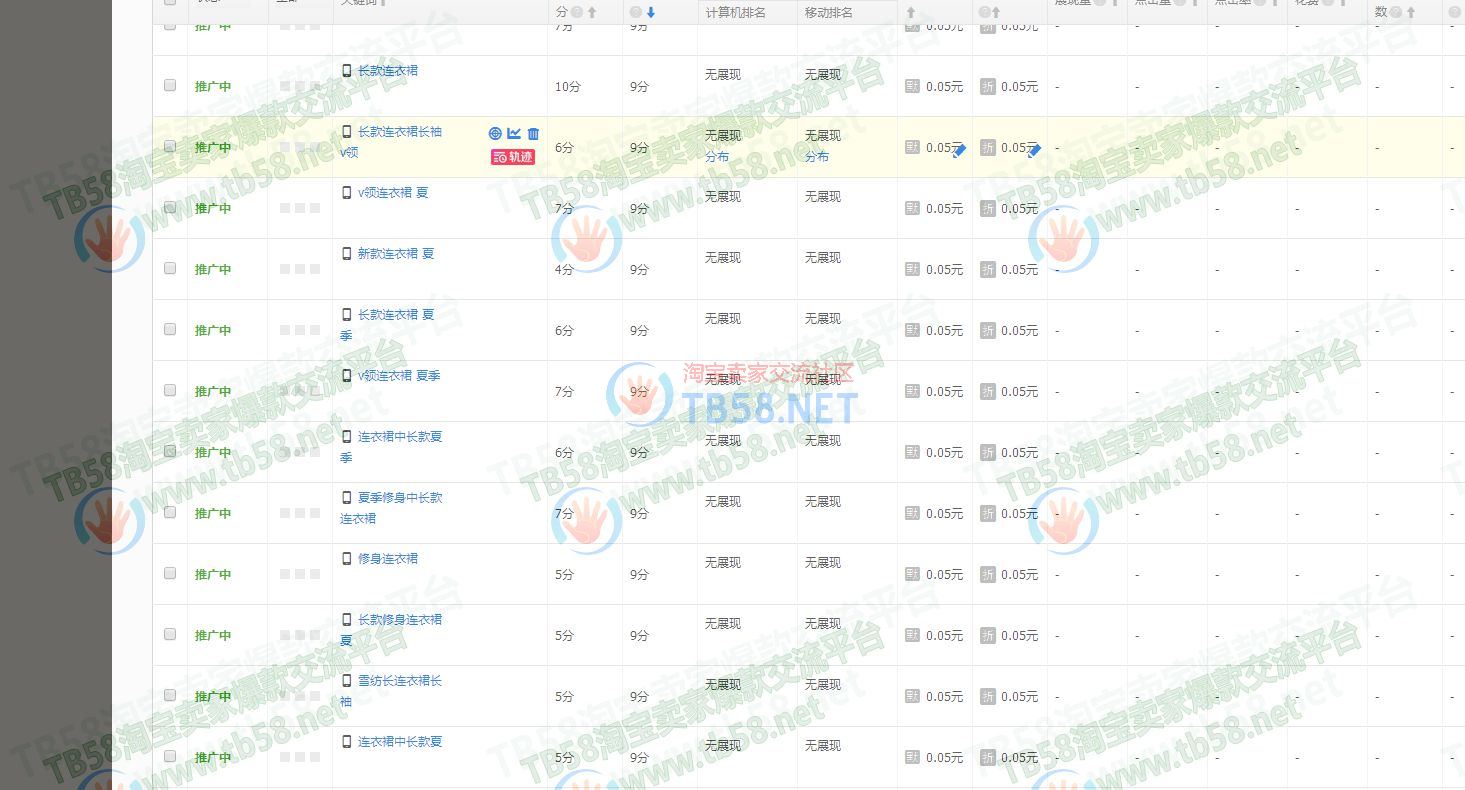The width and height of the screenshot is (1465, 790).
Task: Click 默 icon in 夏季修身中长款连衣裙 row
Action: [x=912, y=513]
